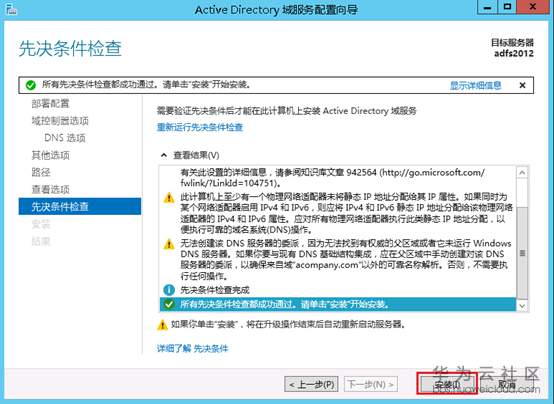Click the static IP address warning text
Viewport: 554px width, 404px height.
coord(346,213)
